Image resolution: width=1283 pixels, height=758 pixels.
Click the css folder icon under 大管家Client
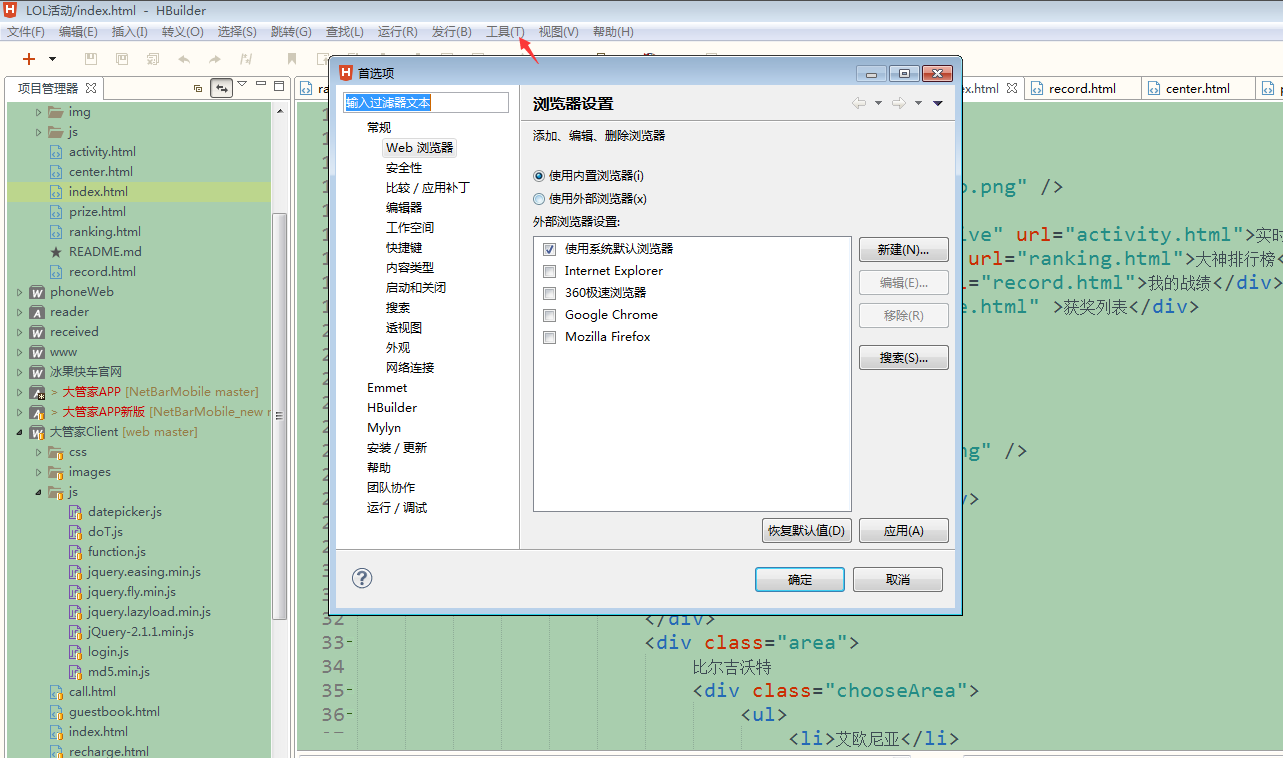point(56,452)
